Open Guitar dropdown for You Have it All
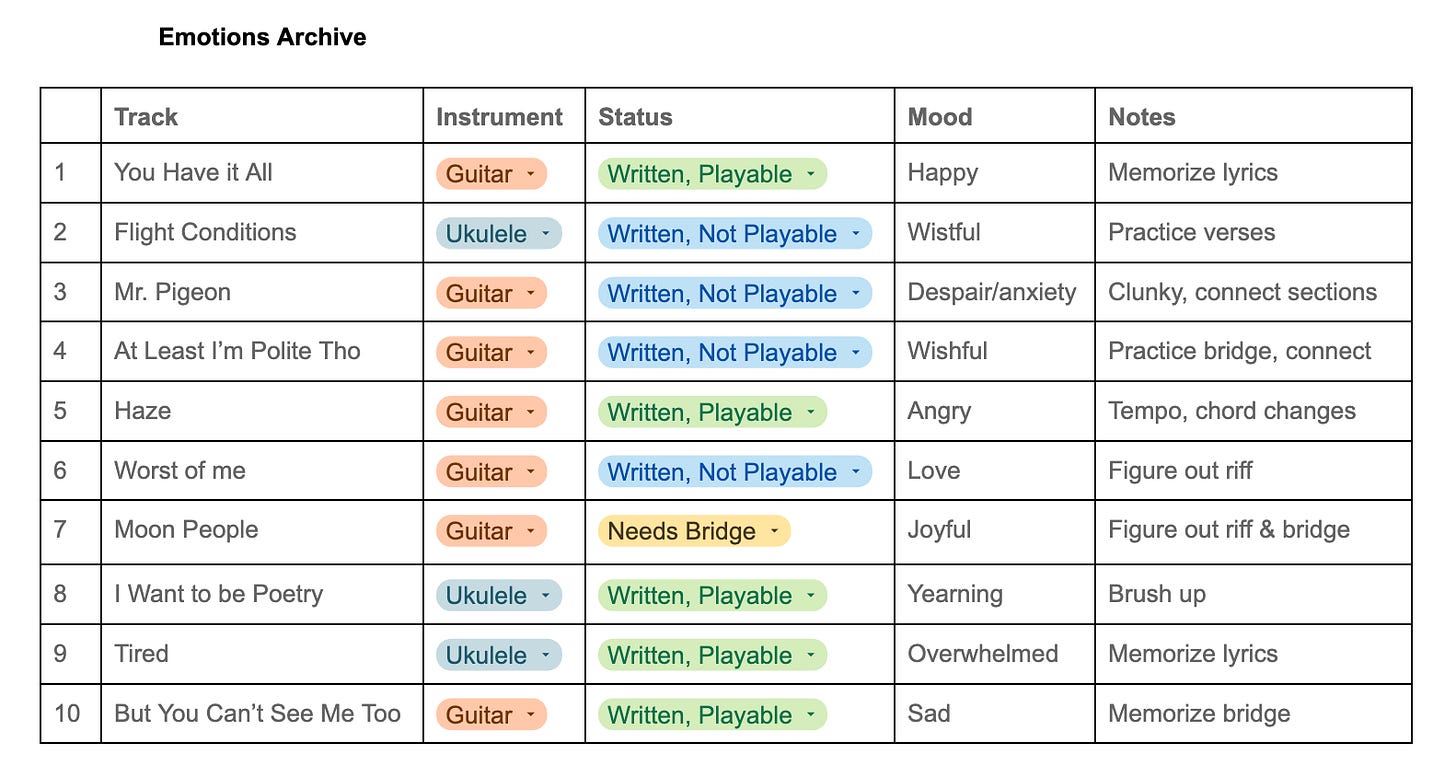This screenshot has height=768, width=1456. click(491, 174)
